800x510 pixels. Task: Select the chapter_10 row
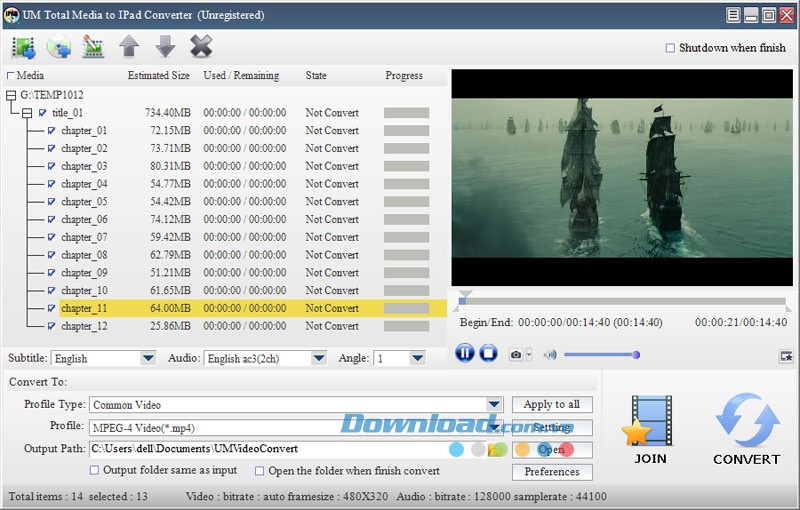[253, 290]
